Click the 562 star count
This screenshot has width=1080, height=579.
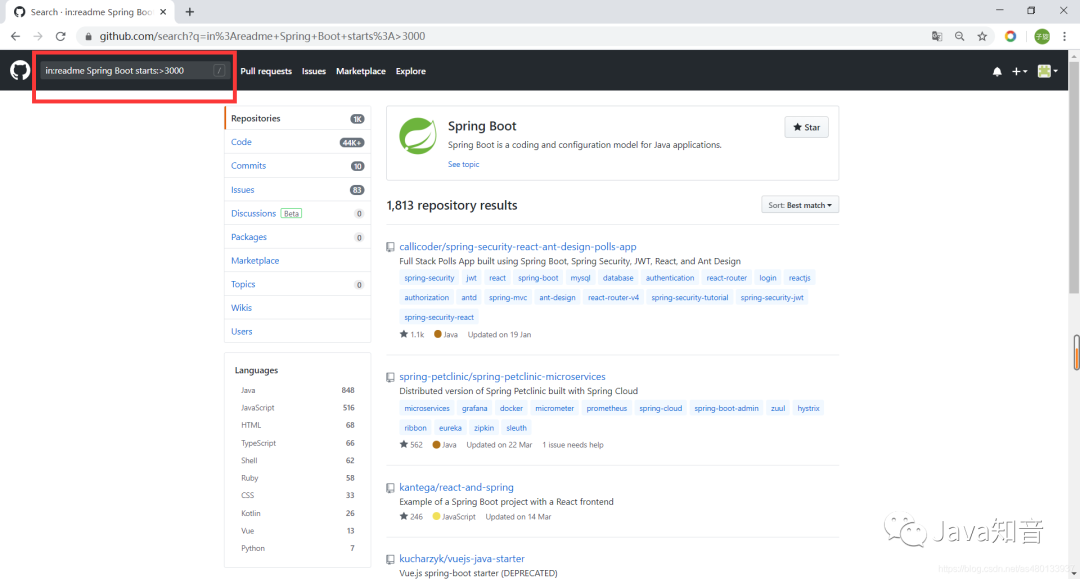coord(411,445)
